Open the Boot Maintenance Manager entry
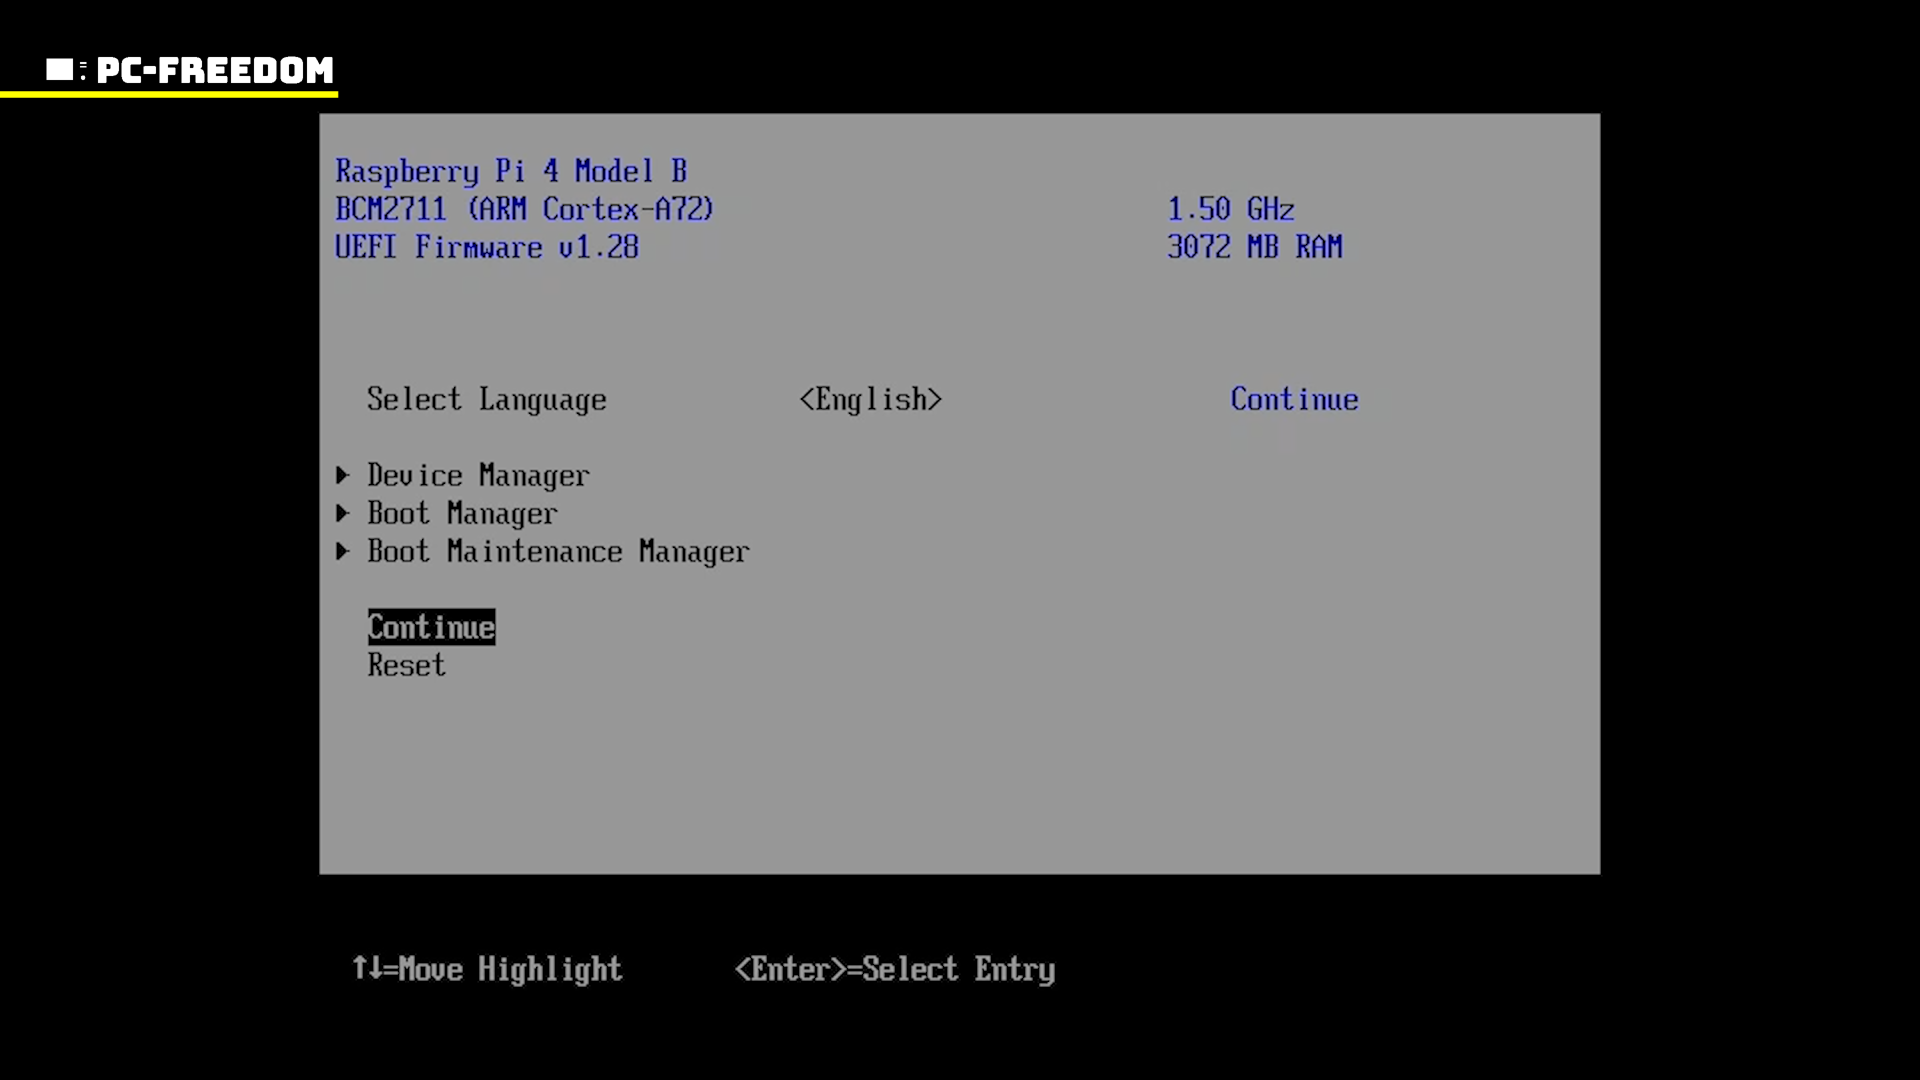This screenshot has height=1080, width=1920. click(558, 552)
